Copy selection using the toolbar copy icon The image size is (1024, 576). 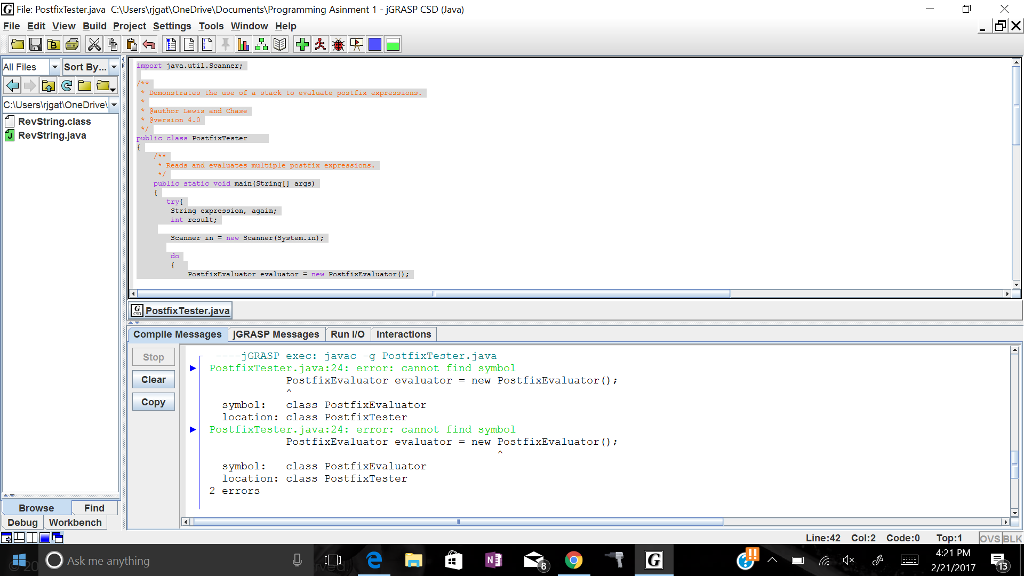tap(112, 44)
